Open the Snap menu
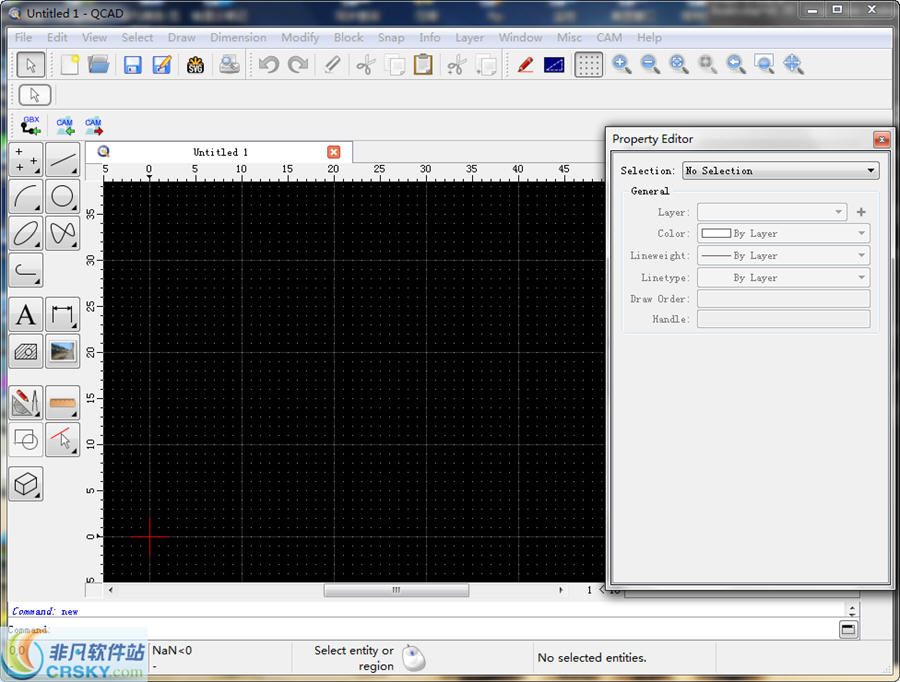Viewport: 900px width, 682px height. tap(391, 37)
